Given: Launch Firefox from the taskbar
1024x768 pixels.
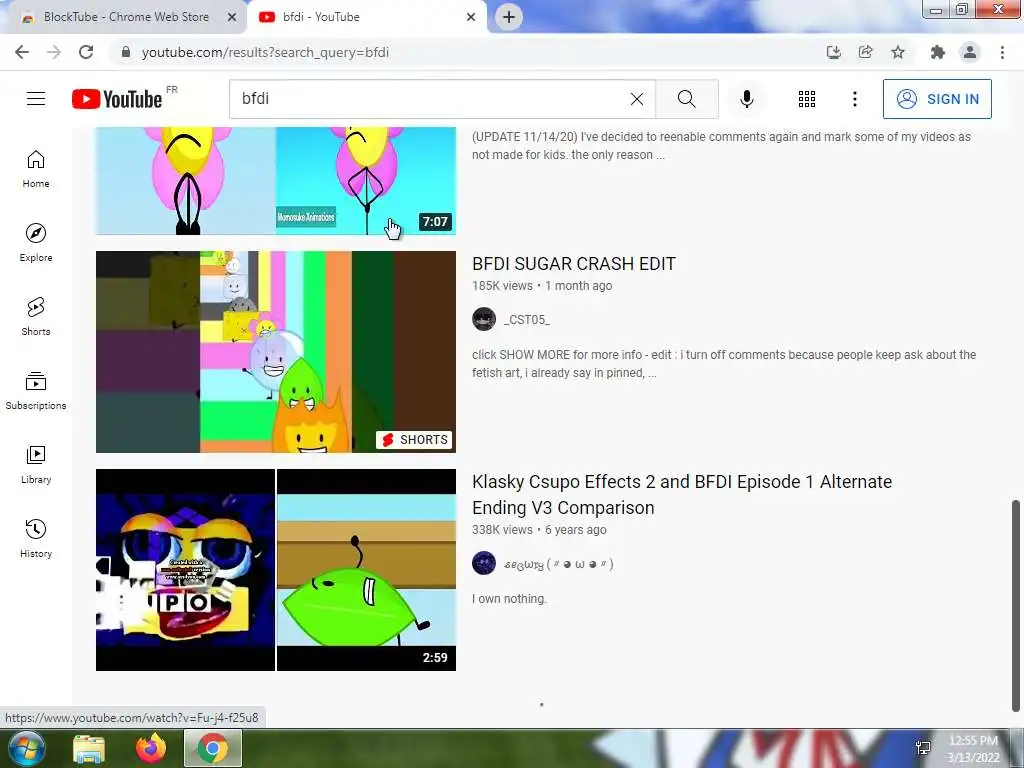Looking at the screenshot, I should (x=151, y=748).
